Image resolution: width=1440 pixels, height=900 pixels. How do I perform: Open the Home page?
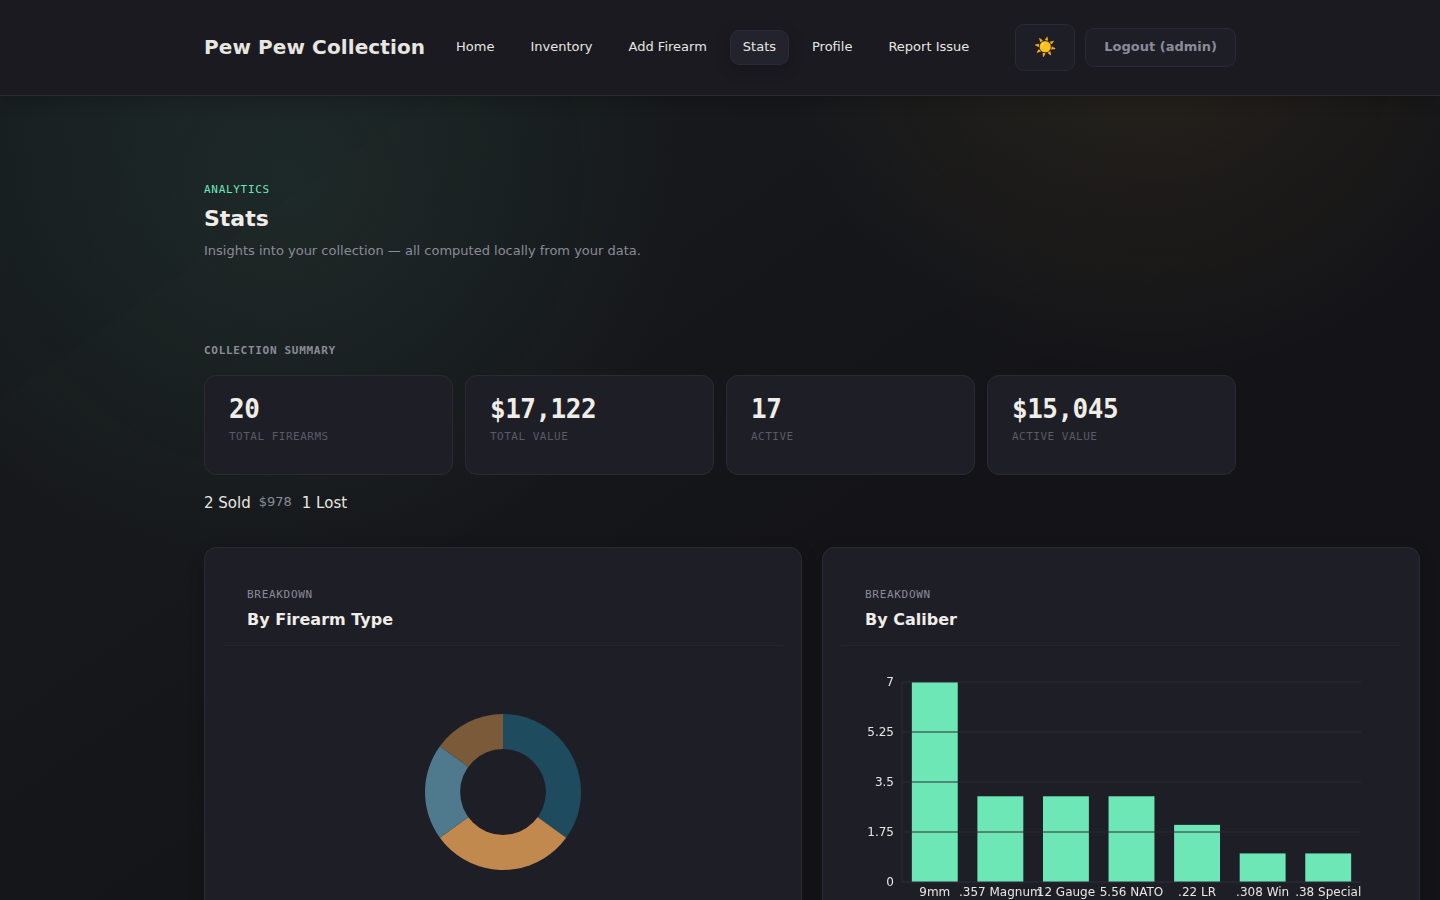pyautogui.click(x=475, y=47)
